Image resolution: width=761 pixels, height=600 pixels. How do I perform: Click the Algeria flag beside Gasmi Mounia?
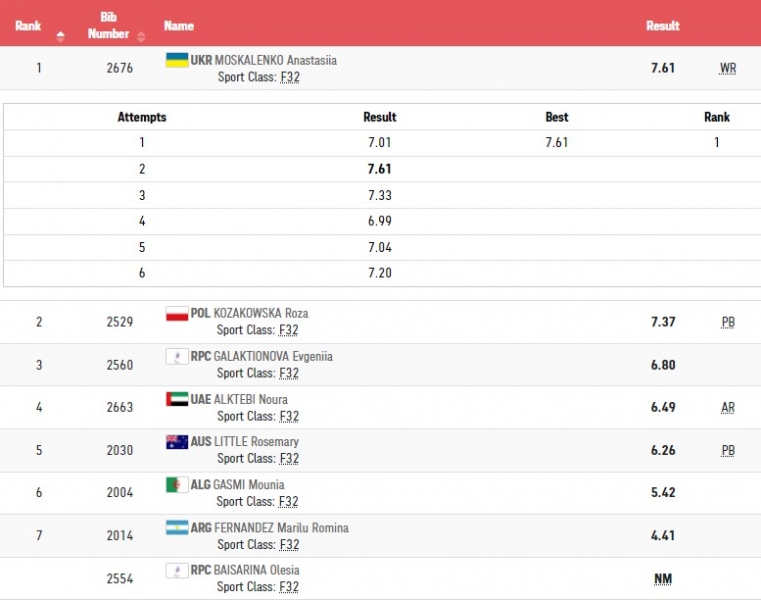pyautogui.click(x=176, y=485)
